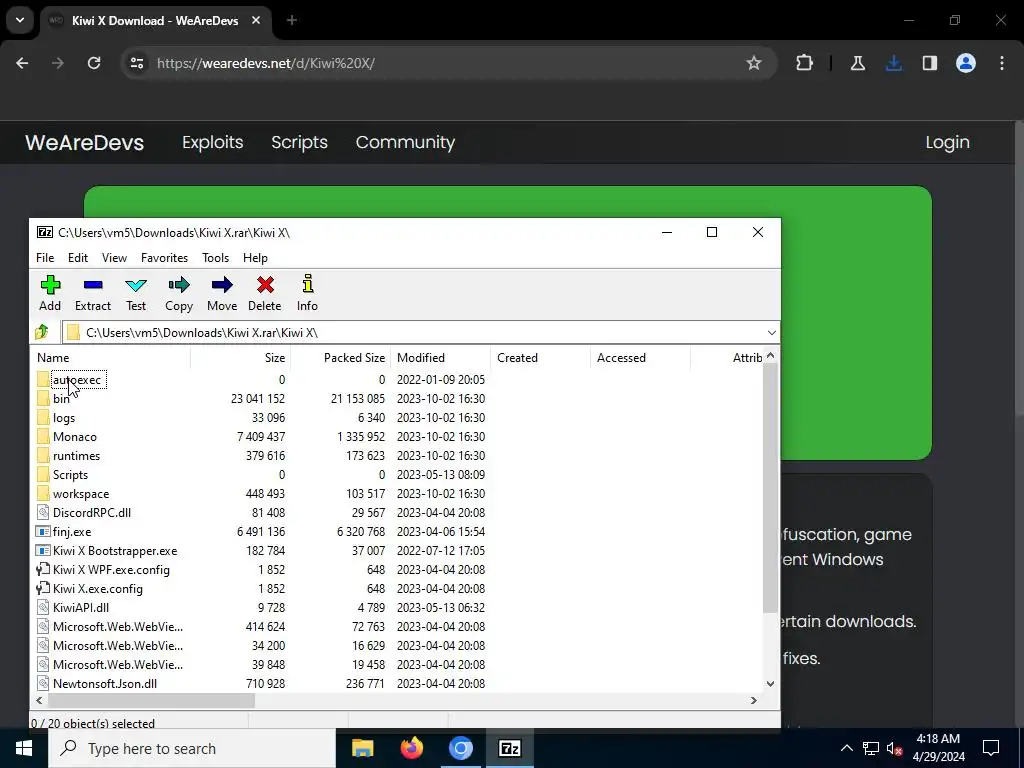Screen dimensions: 1024x768
Task: Click the 7-Zip taskbar icon
Action: click(509, 748)
